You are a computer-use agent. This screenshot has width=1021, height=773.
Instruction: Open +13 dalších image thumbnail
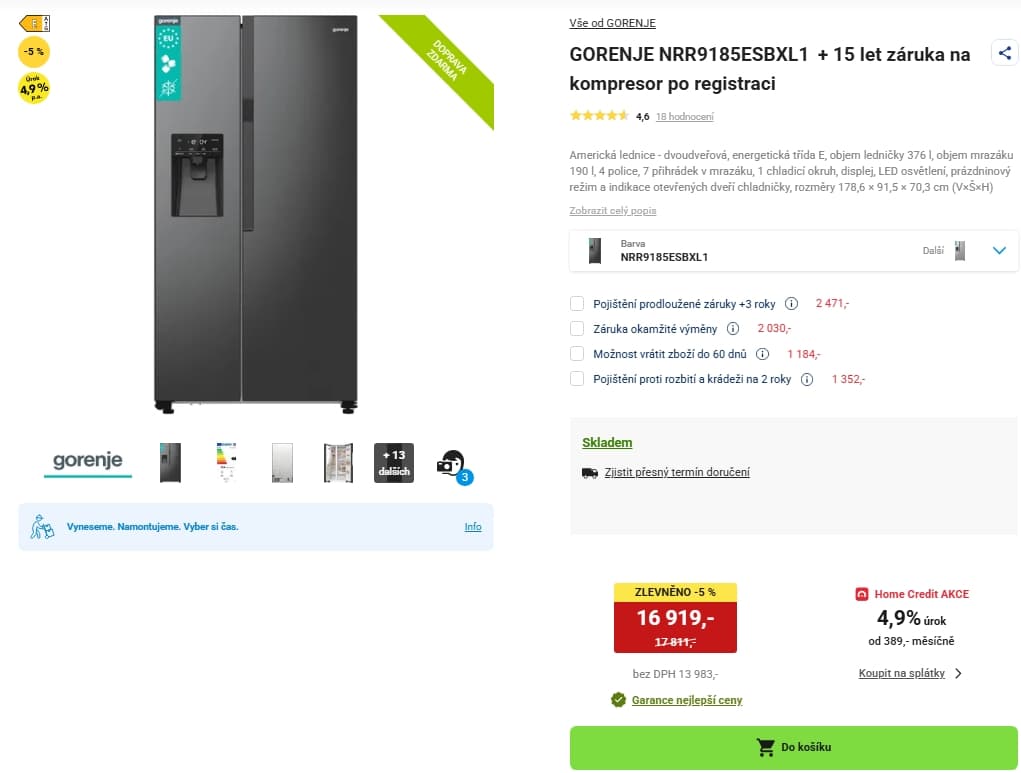tap(393, 462)
